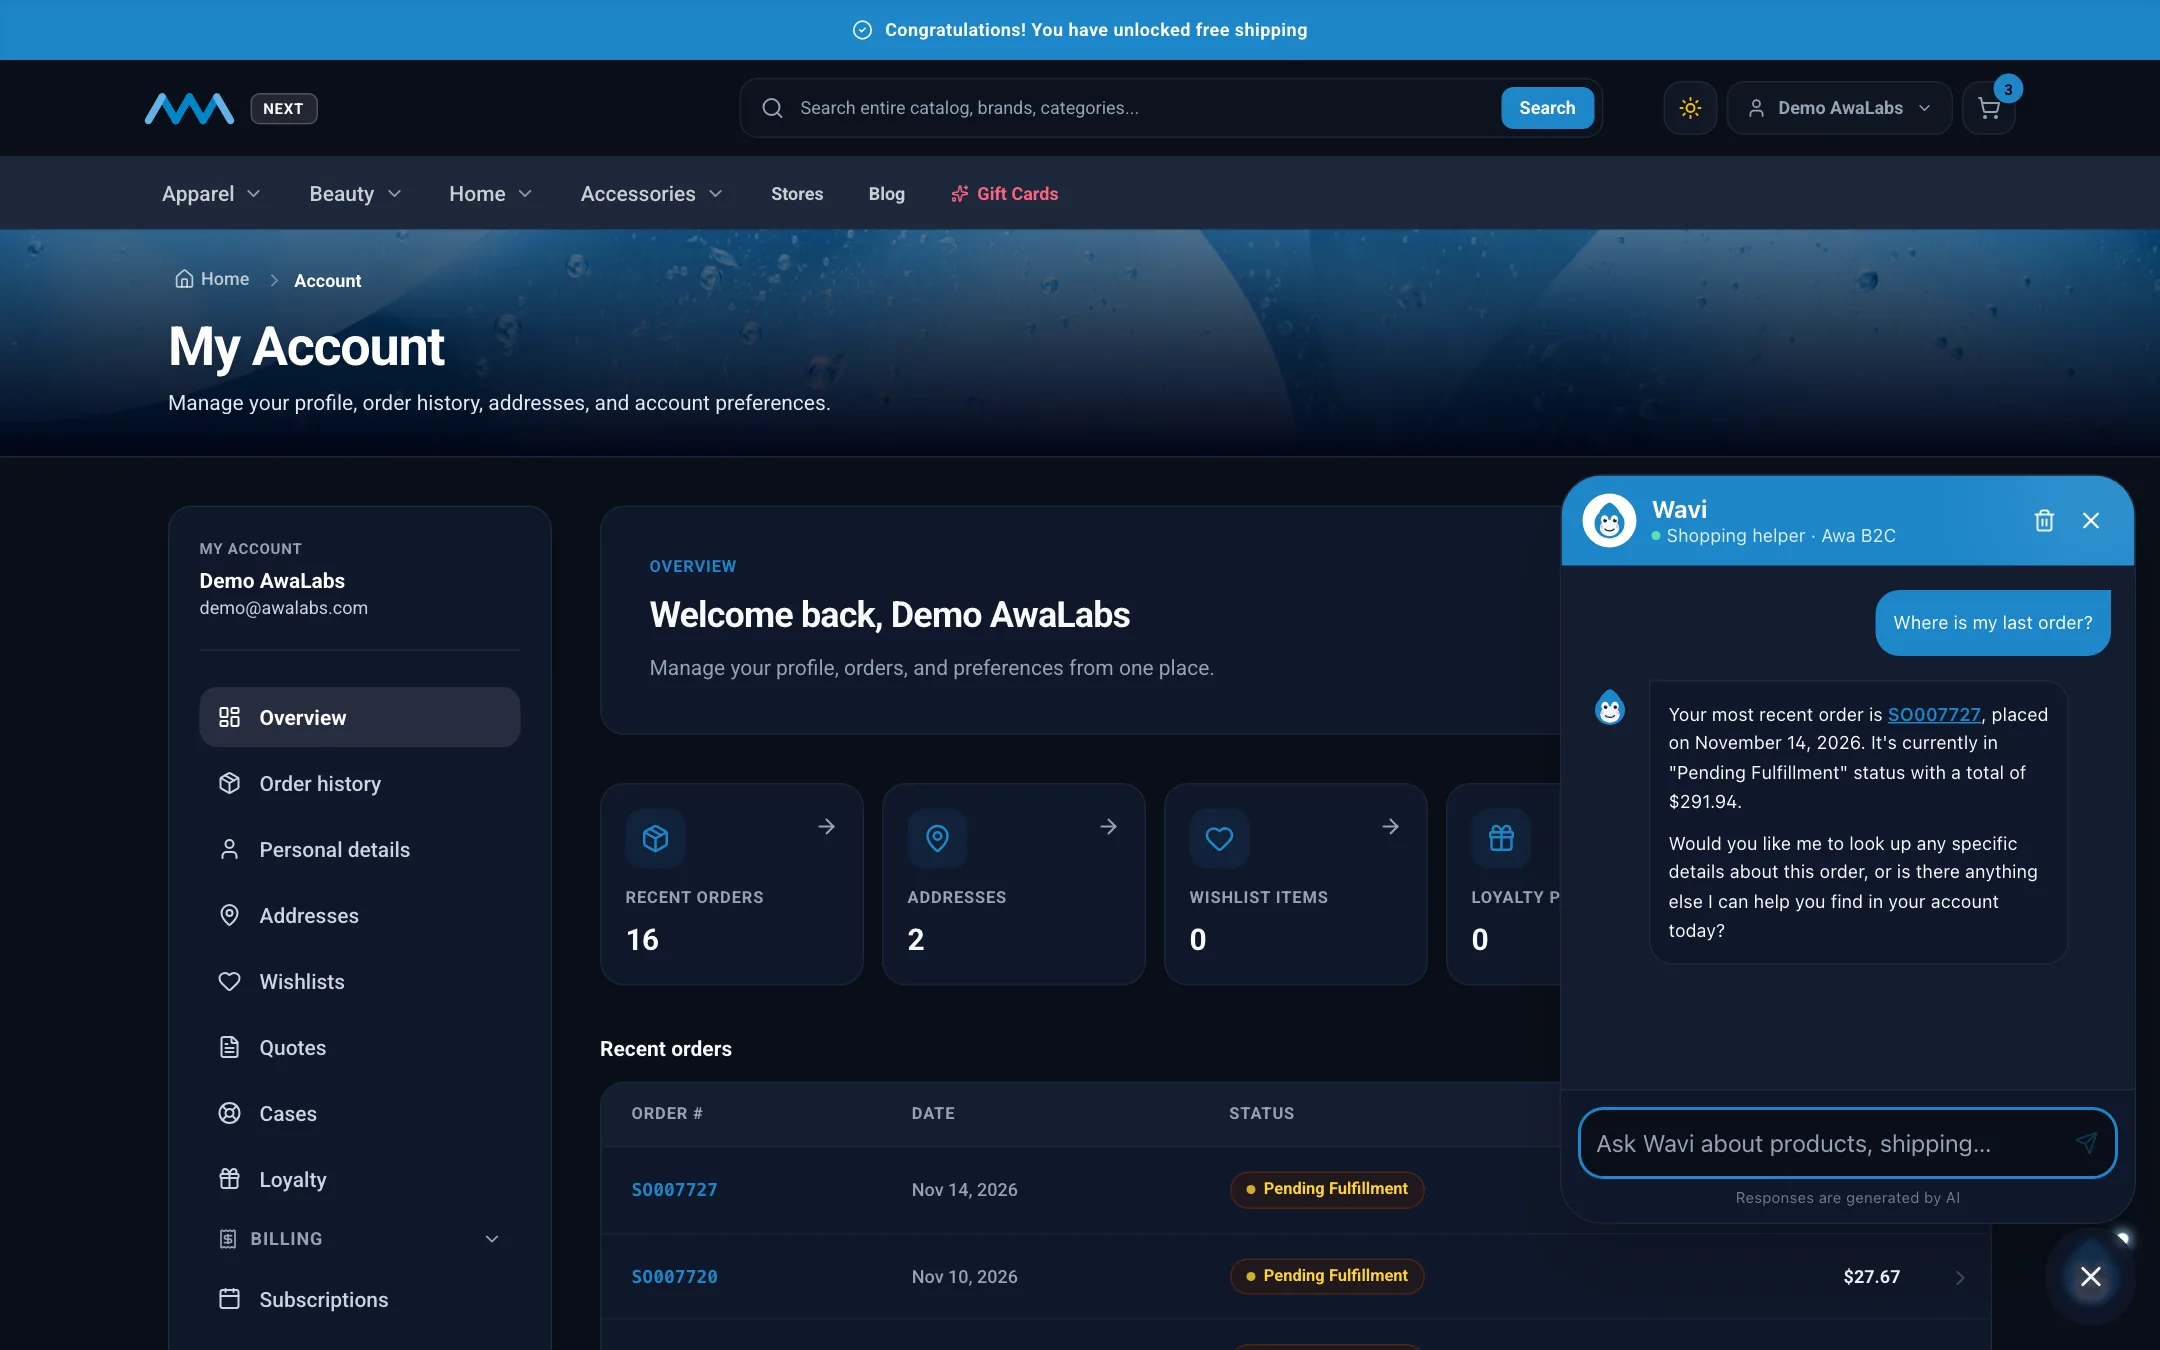Click the Addresses pin icon on card
This screenshot has width=2160, height=1350.
[937, 838]
